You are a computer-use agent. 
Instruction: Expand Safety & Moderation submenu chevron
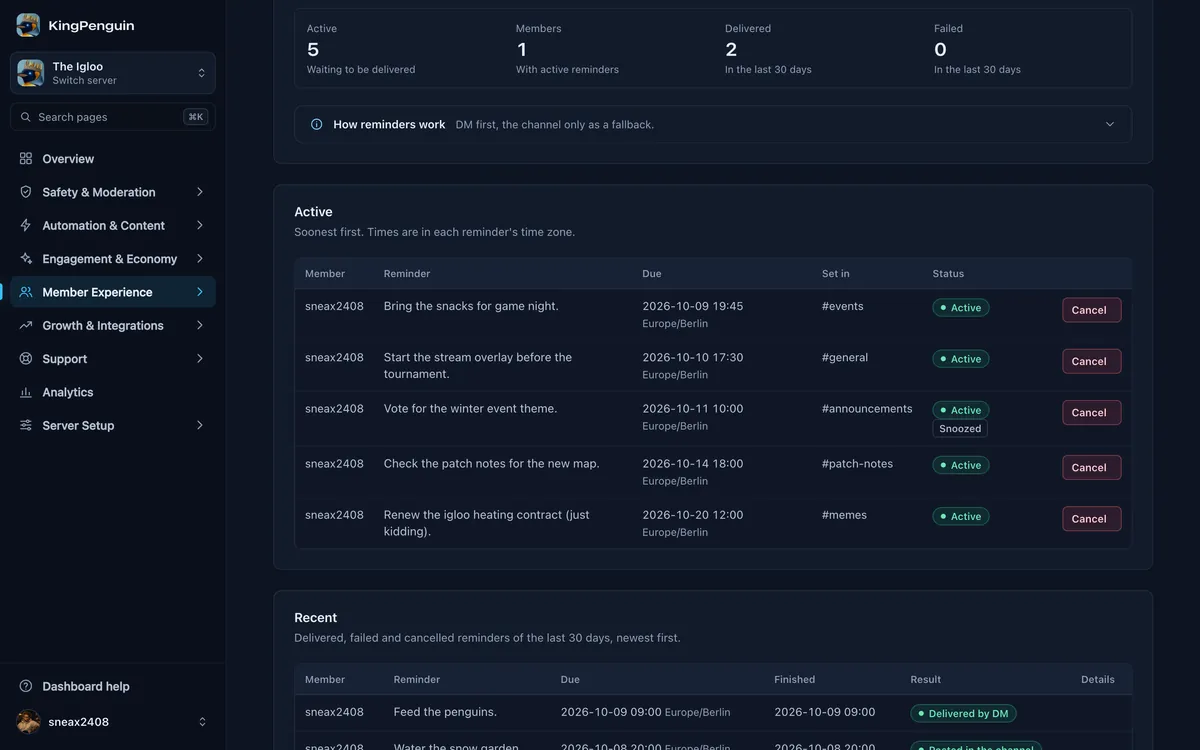click(x=200, y=192)
